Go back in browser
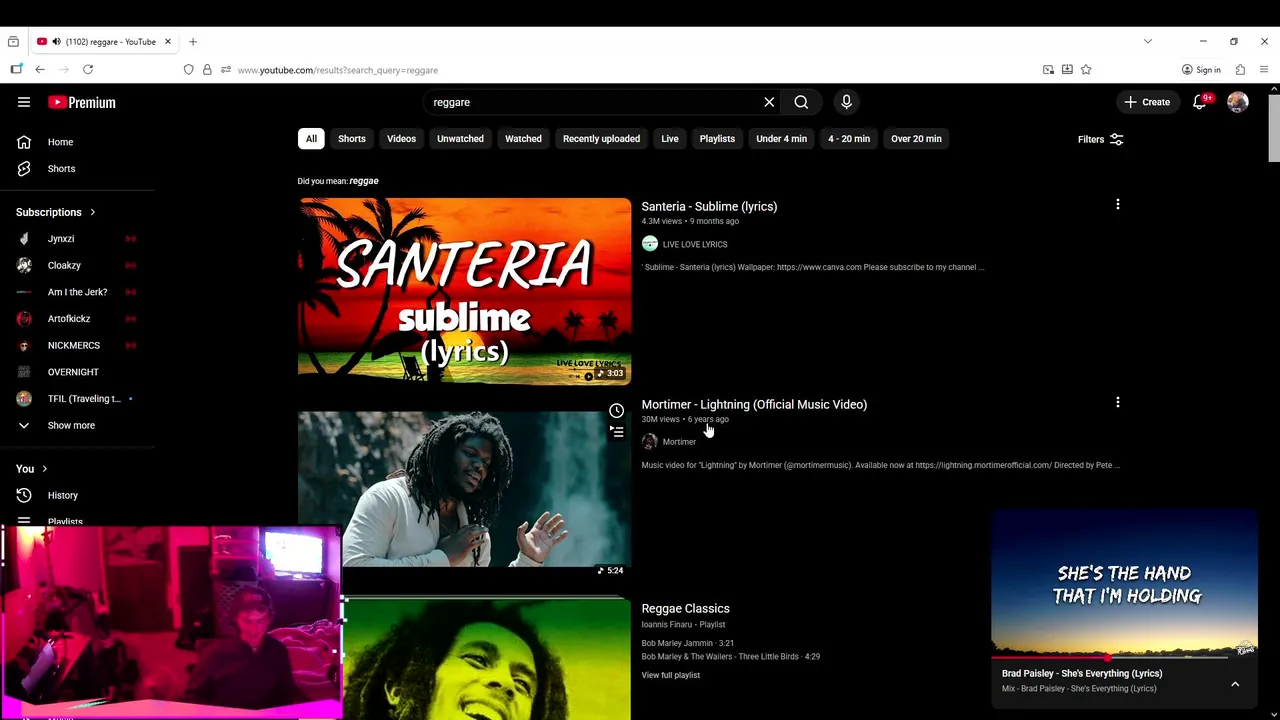Screen dimensions: 1280x720 click(x=40, y=70)
